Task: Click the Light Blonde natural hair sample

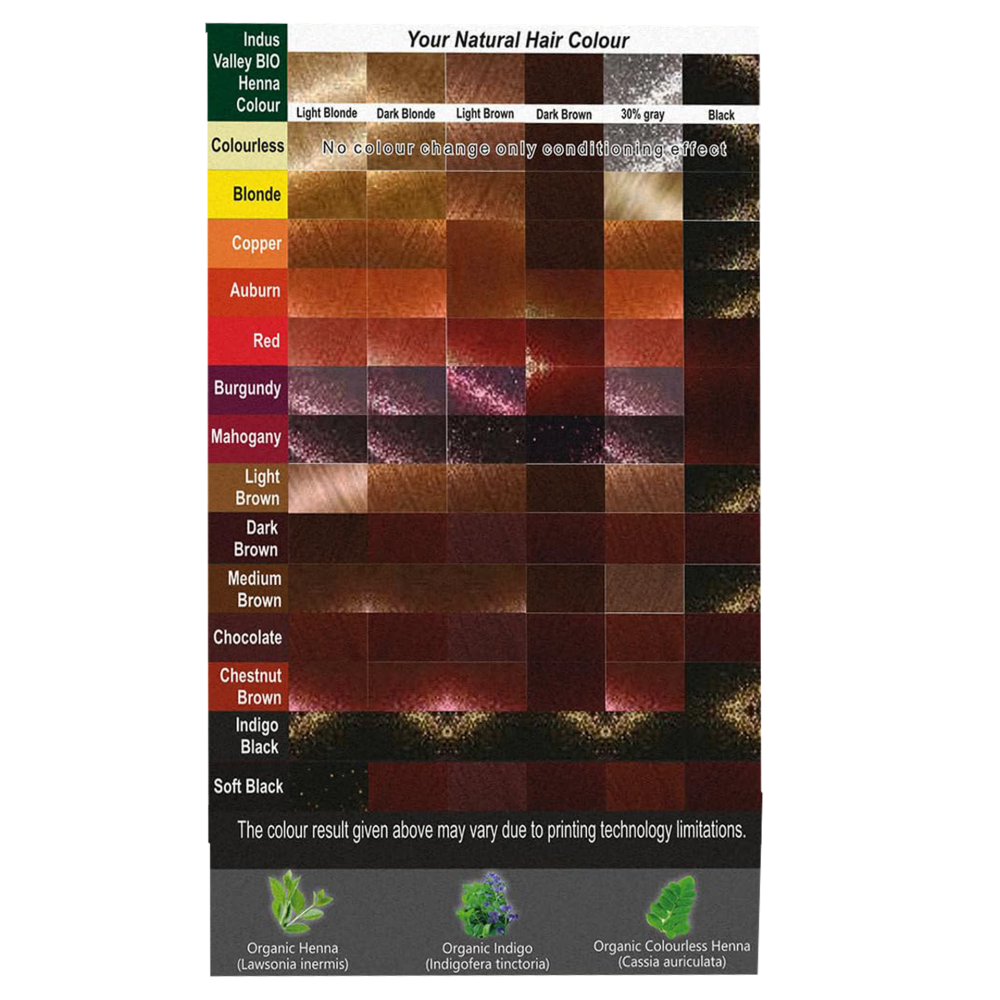Action: [x=327, y=78]
